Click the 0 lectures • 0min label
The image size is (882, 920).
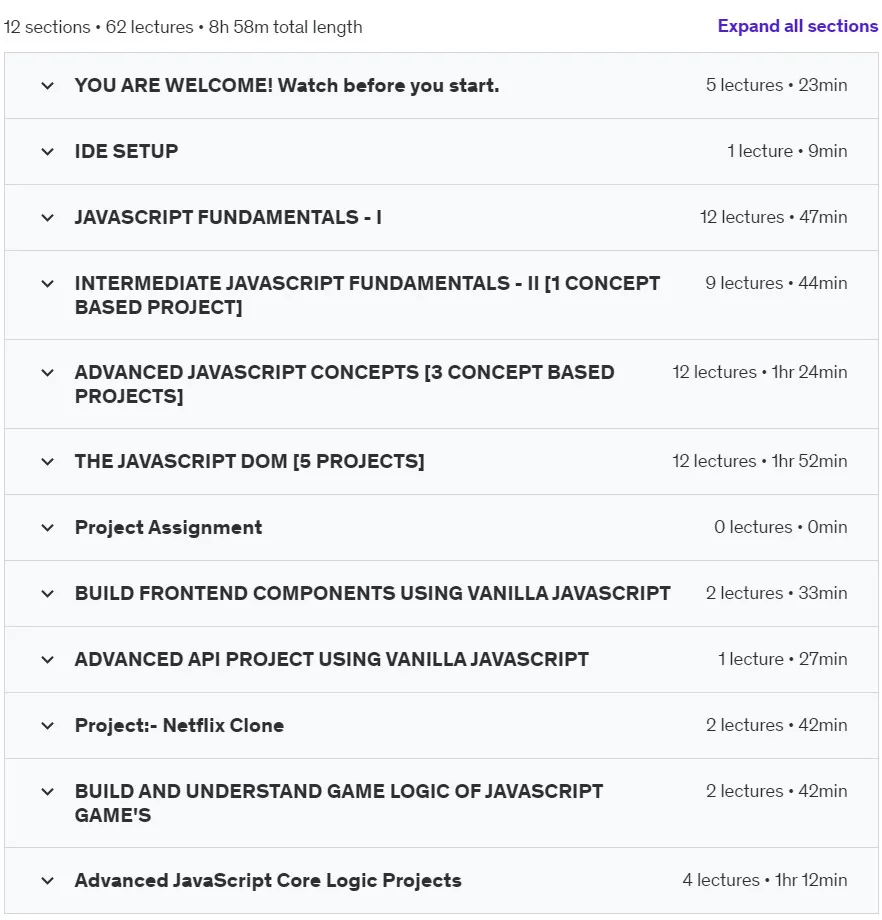780,527
